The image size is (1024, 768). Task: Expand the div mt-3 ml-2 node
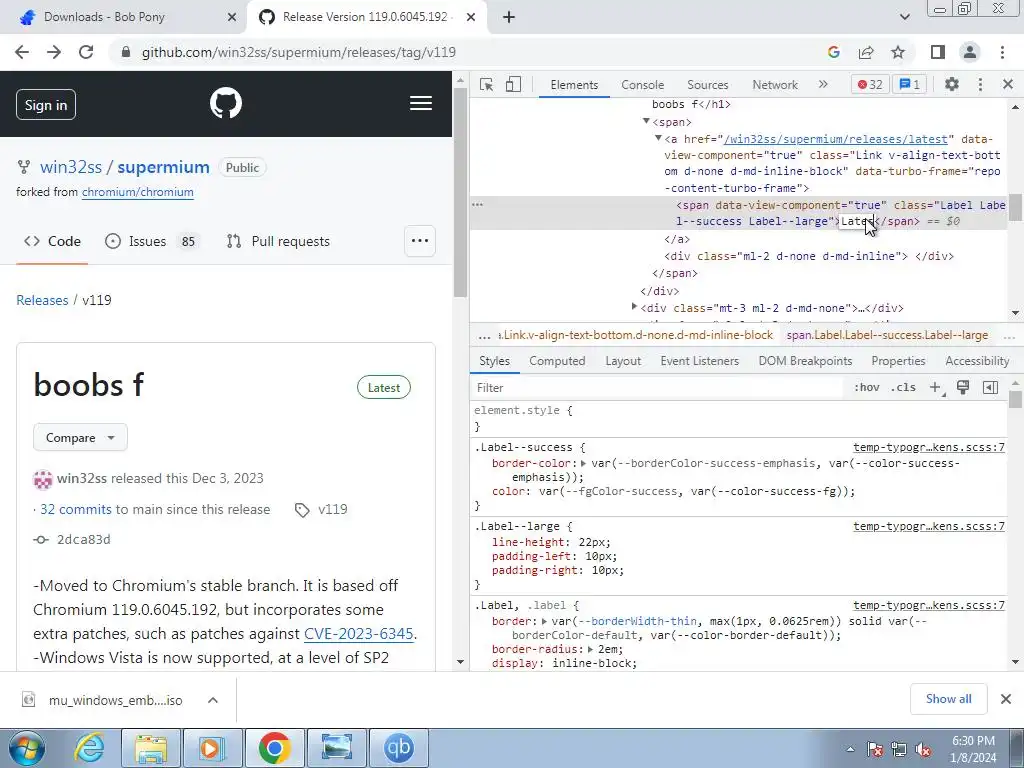[x=633, y=307]
